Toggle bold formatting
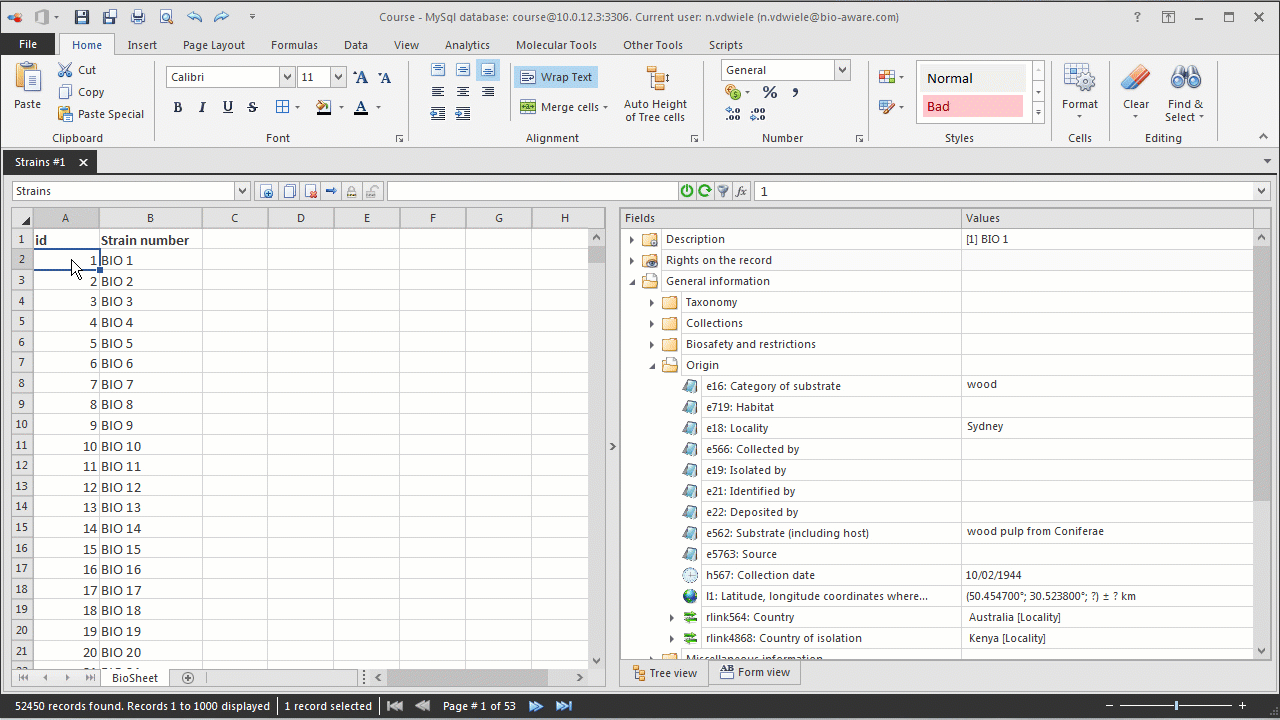The width and height of the screenshot is (1280, 720). [178, 107]
